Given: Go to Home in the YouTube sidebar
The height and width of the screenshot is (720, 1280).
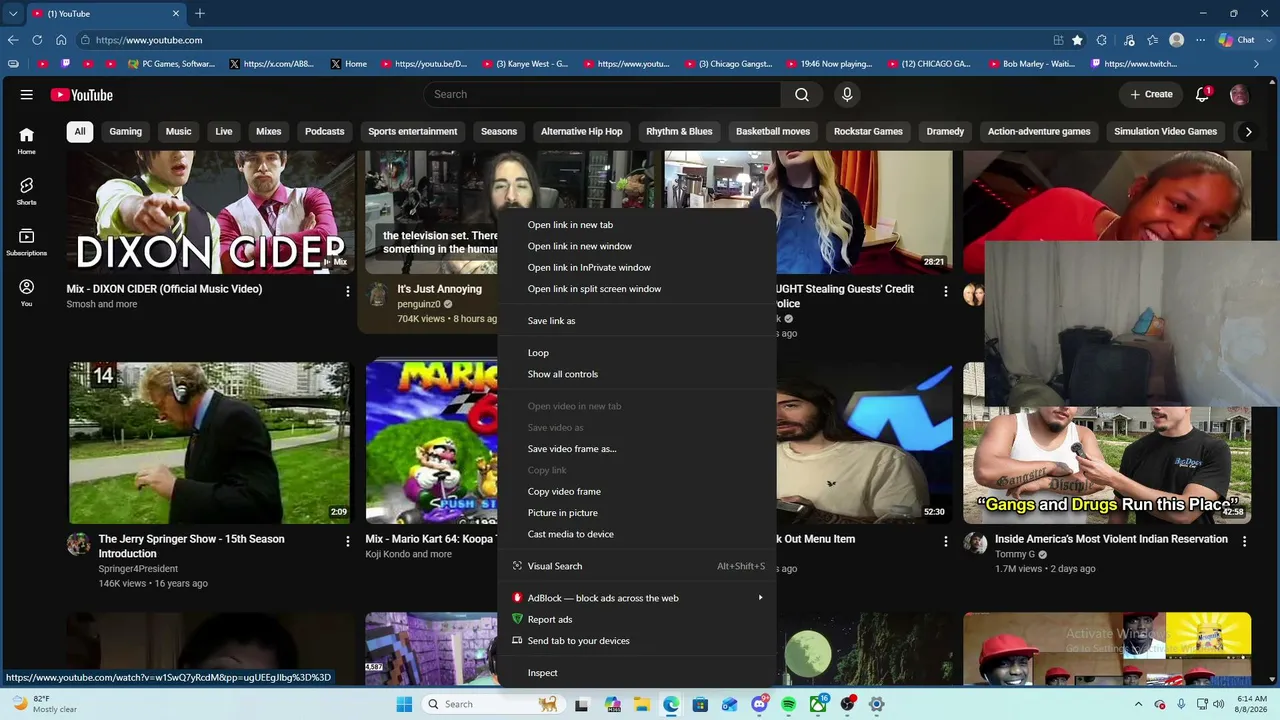Looking at the screenshot, I should pyautogui.click(x=27, y=141).
